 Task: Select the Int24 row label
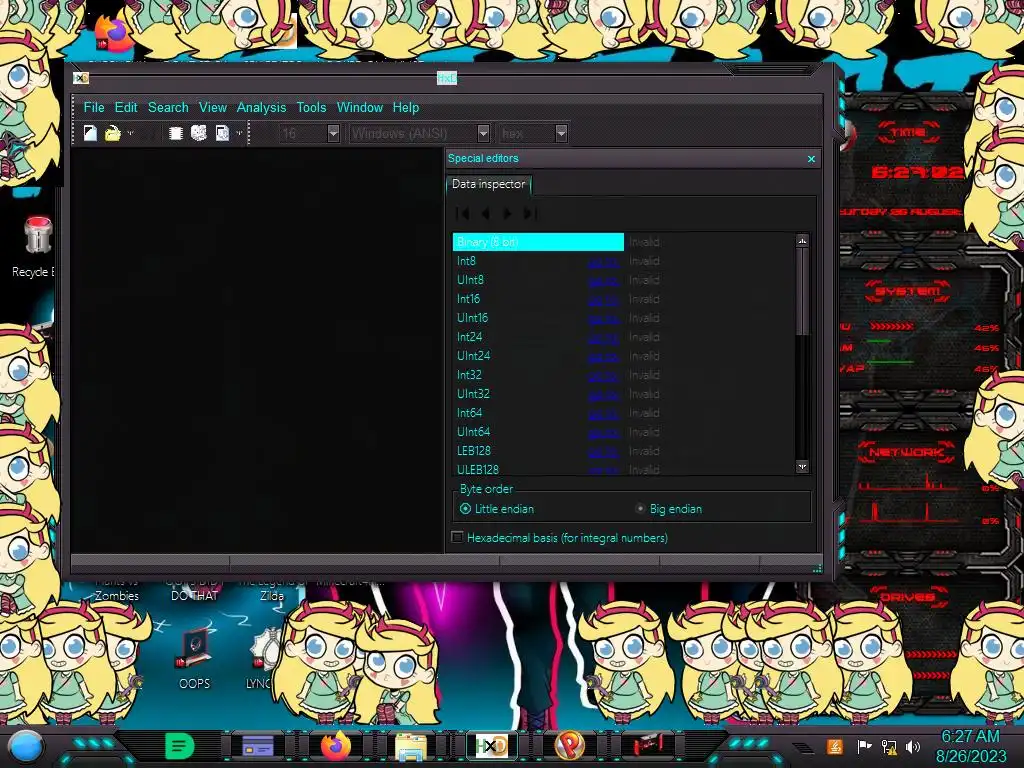point(470,336)
